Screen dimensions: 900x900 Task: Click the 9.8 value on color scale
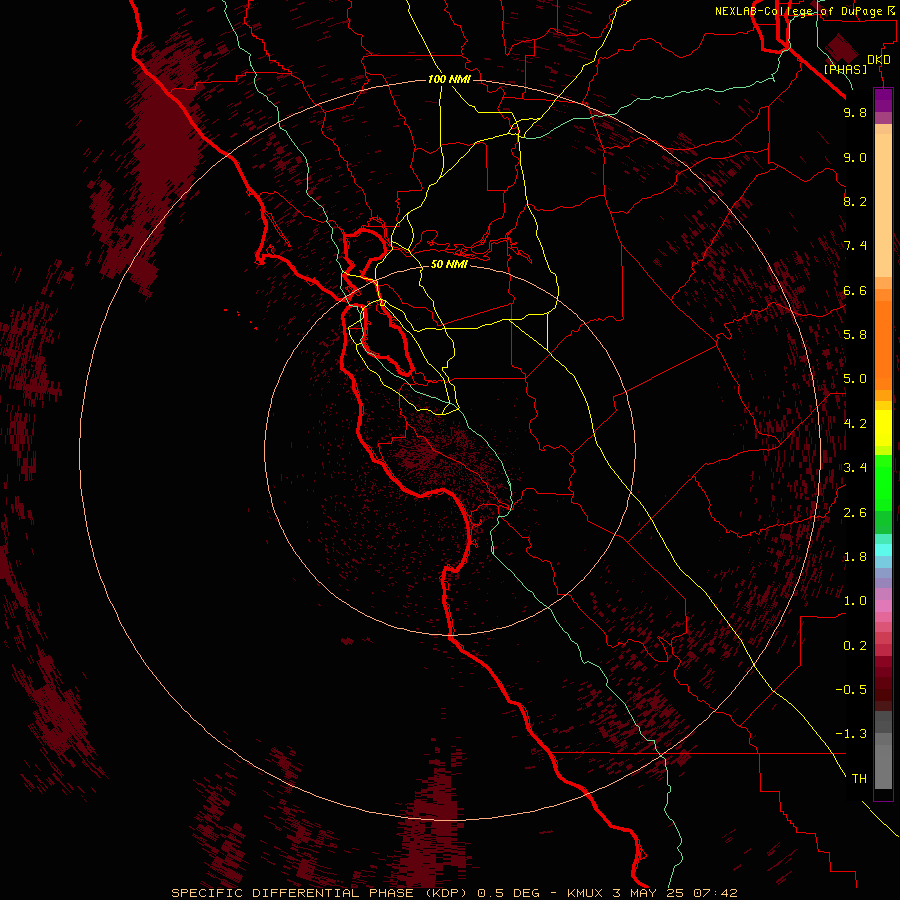855,112
